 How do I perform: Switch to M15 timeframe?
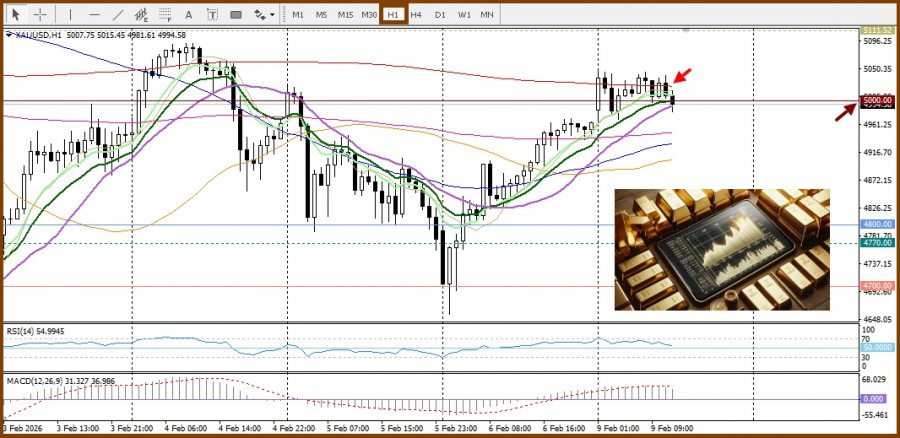point(345,14)
